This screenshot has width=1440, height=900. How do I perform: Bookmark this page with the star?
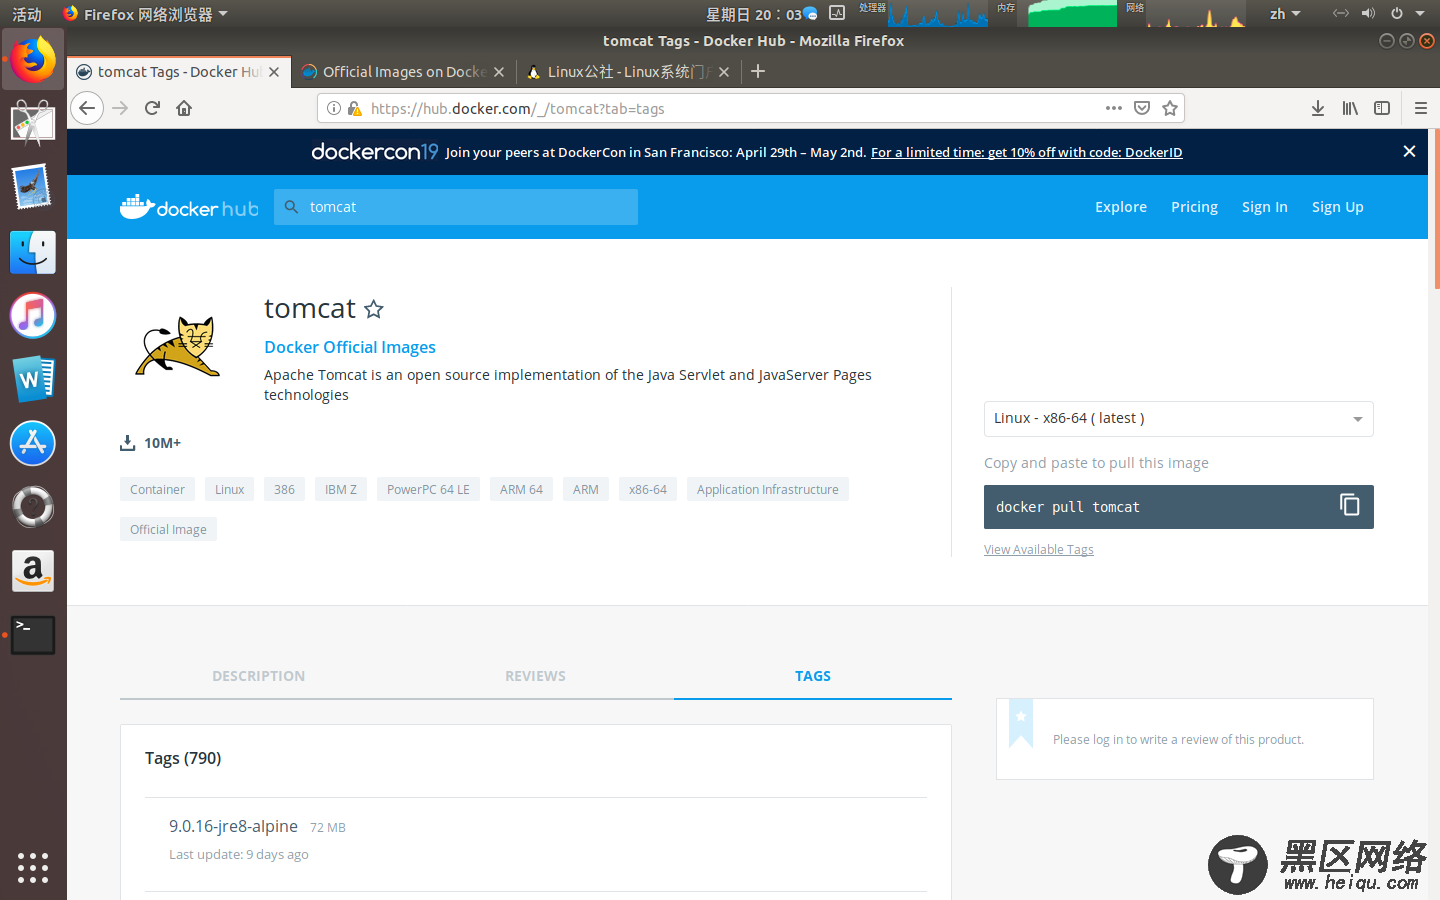pyautogui.click(x=1170, y=108)
